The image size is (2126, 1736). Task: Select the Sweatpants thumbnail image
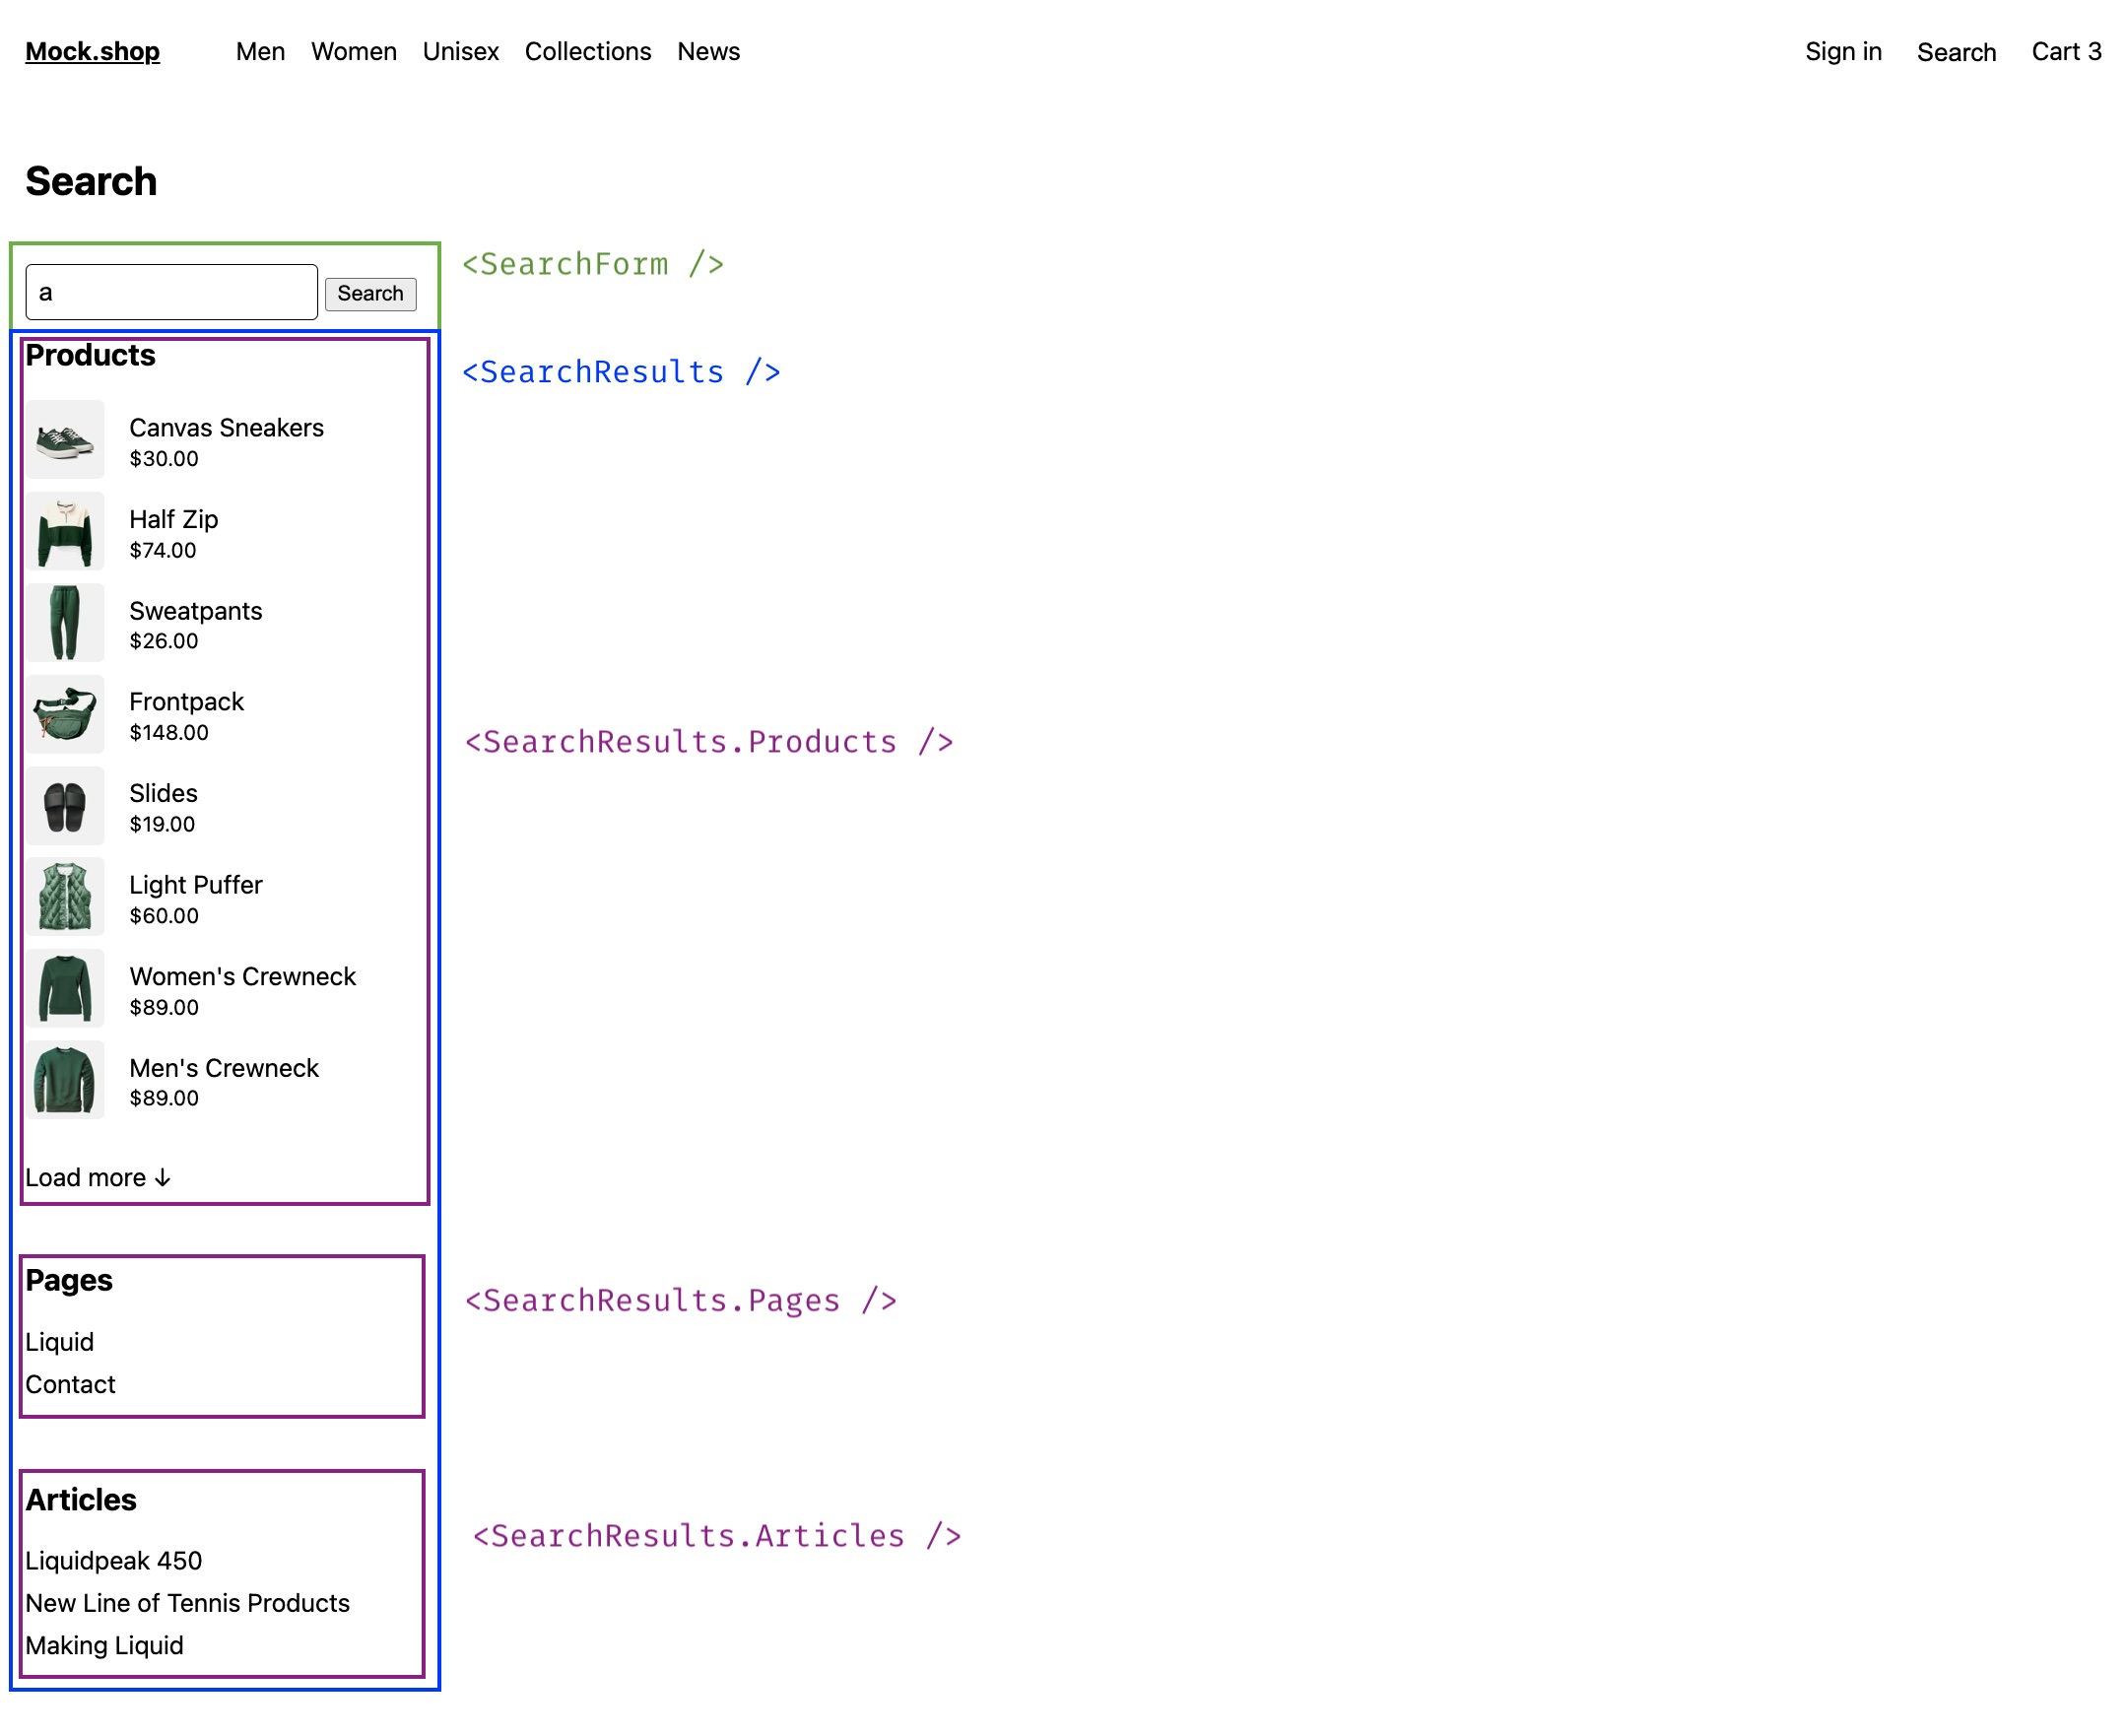point(65,623)
